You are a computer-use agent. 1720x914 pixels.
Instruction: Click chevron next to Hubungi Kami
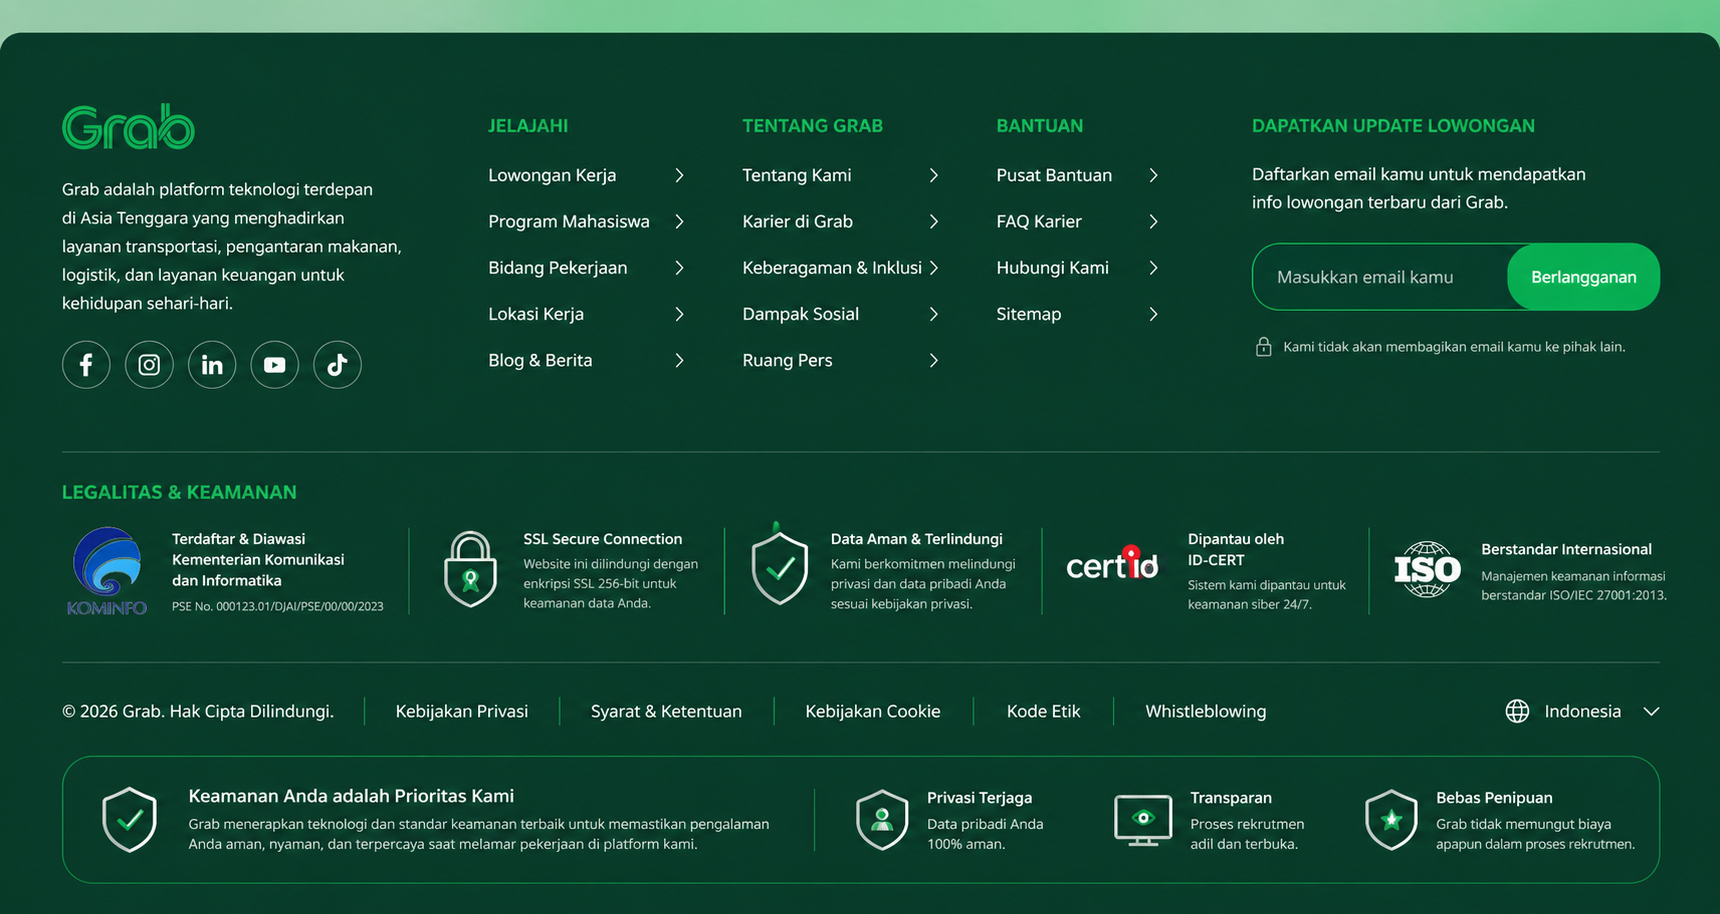[1154, 268]
